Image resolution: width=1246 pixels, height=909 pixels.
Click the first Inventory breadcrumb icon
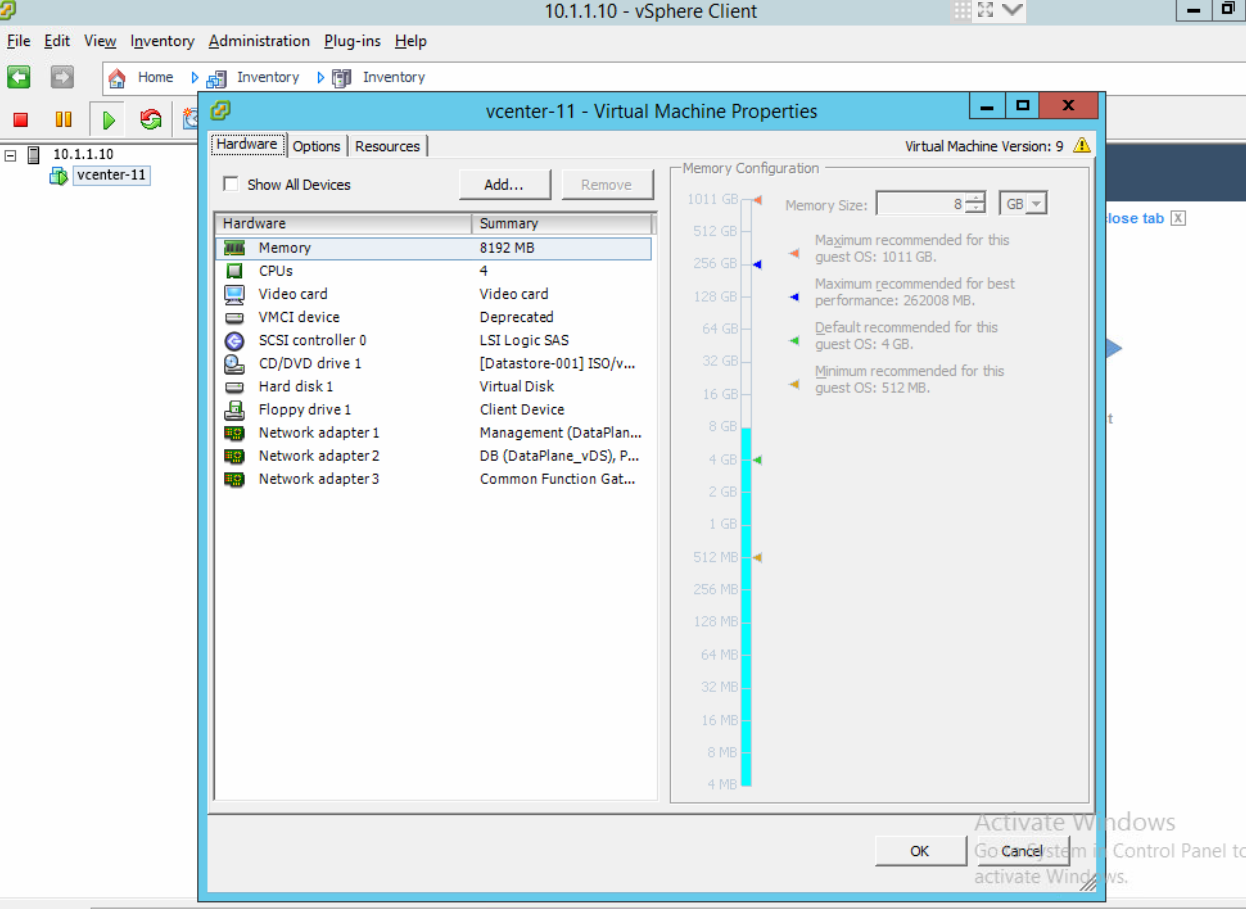tap(216, 78)
